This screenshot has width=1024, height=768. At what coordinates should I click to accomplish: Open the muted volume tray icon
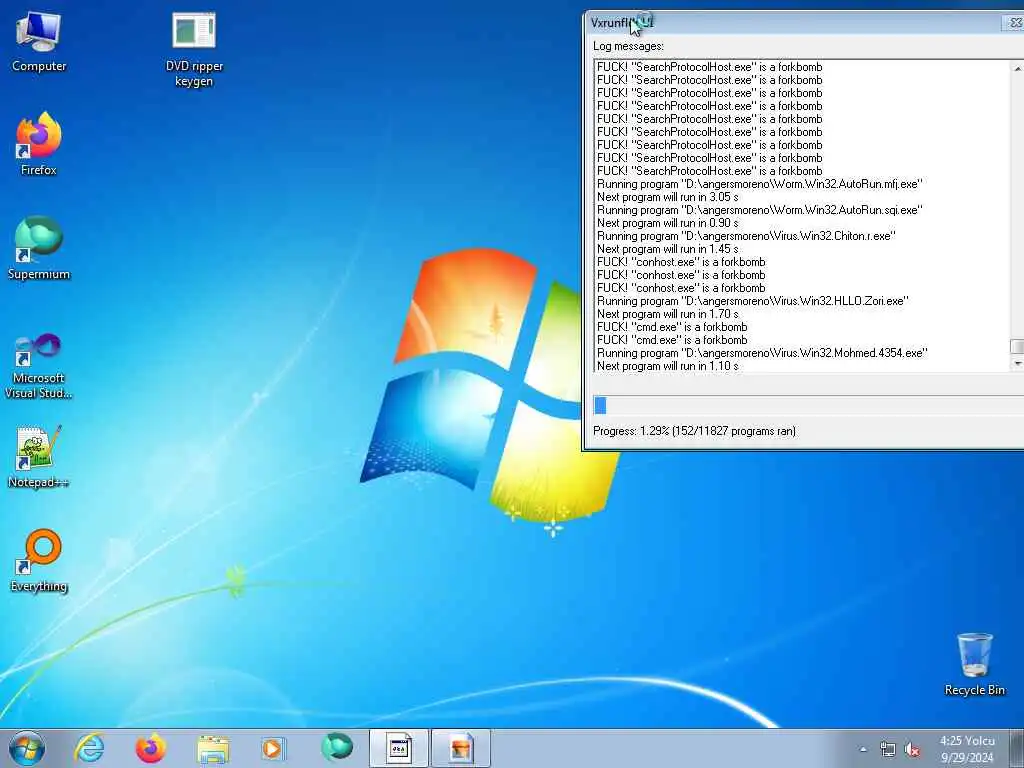coord(912,749)
